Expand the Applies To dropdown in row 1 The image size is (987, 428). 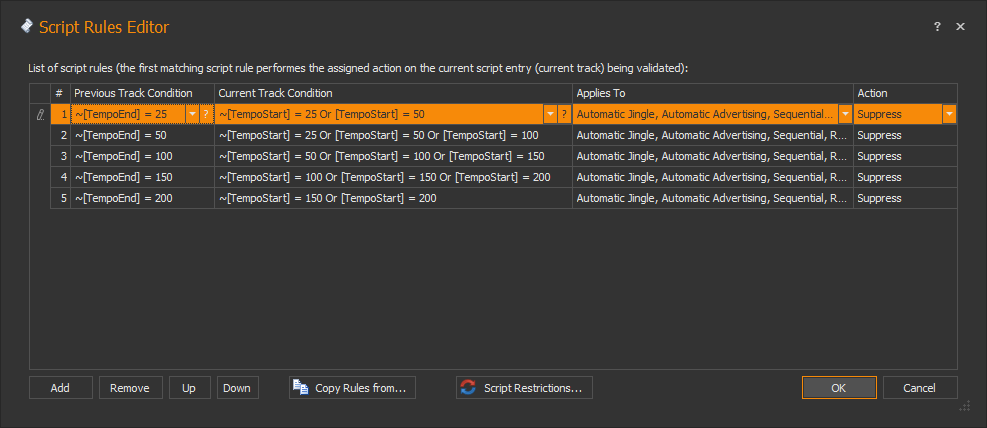tap(845, 114)
